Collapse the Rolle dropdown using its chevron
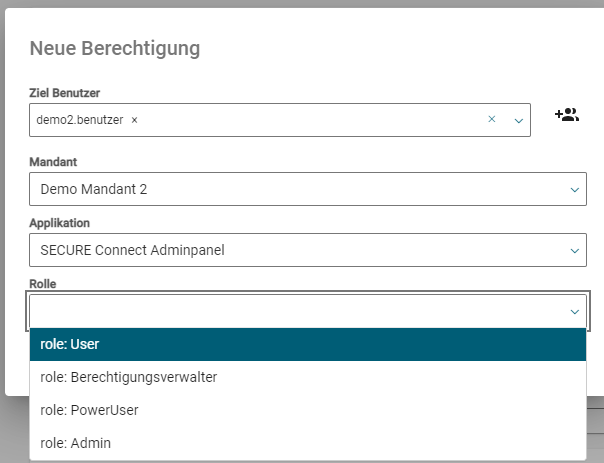 pos(575,312)
